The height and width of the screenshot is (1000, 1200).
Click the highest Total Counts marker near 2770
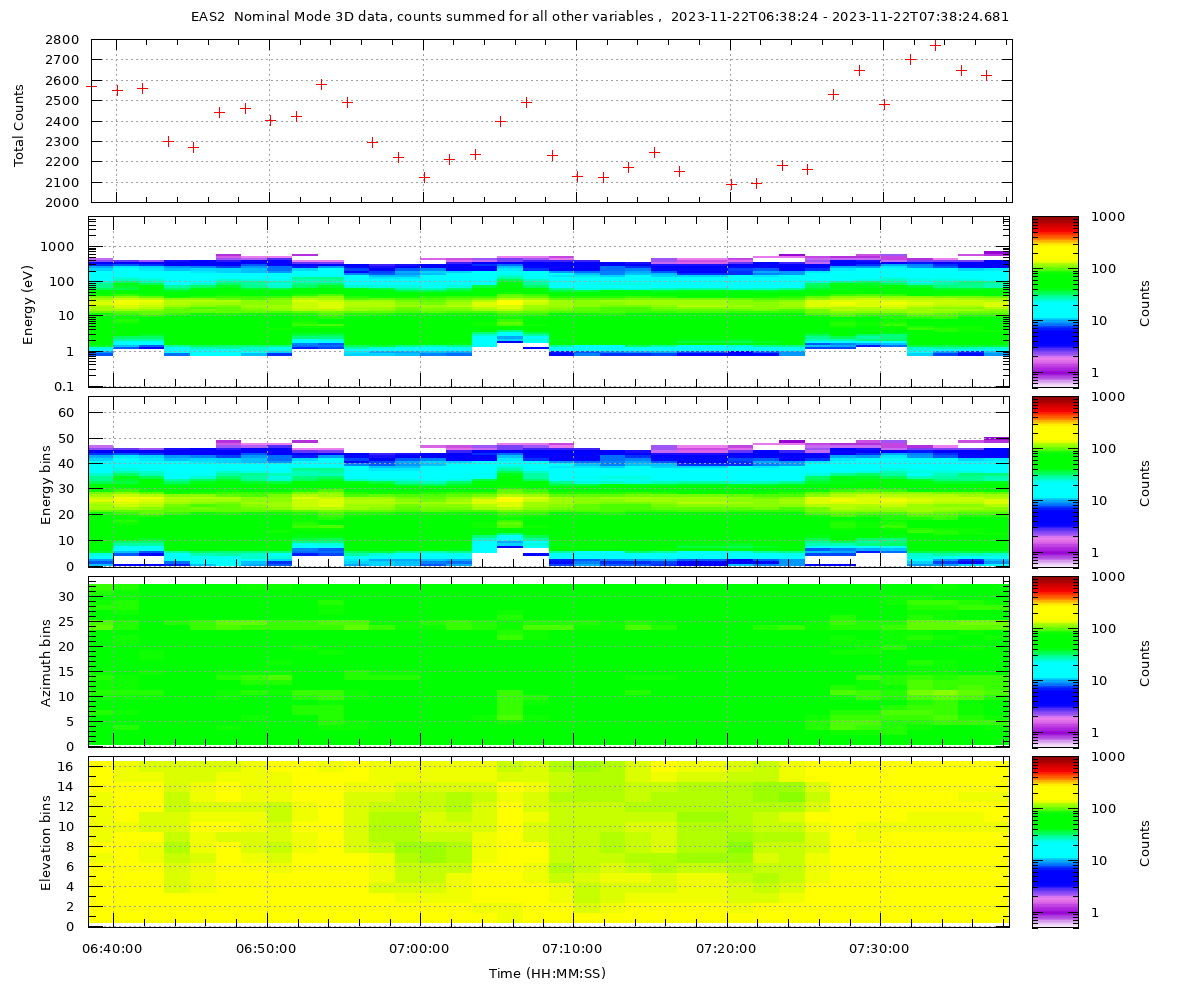[x=936, y=45]
